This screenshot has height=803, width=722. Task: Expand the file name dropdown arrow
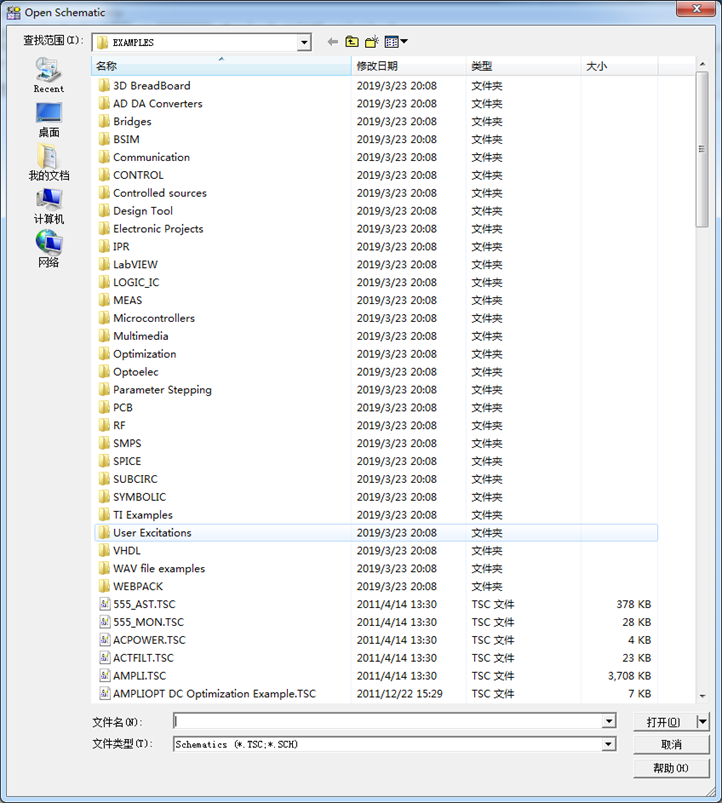609,721
